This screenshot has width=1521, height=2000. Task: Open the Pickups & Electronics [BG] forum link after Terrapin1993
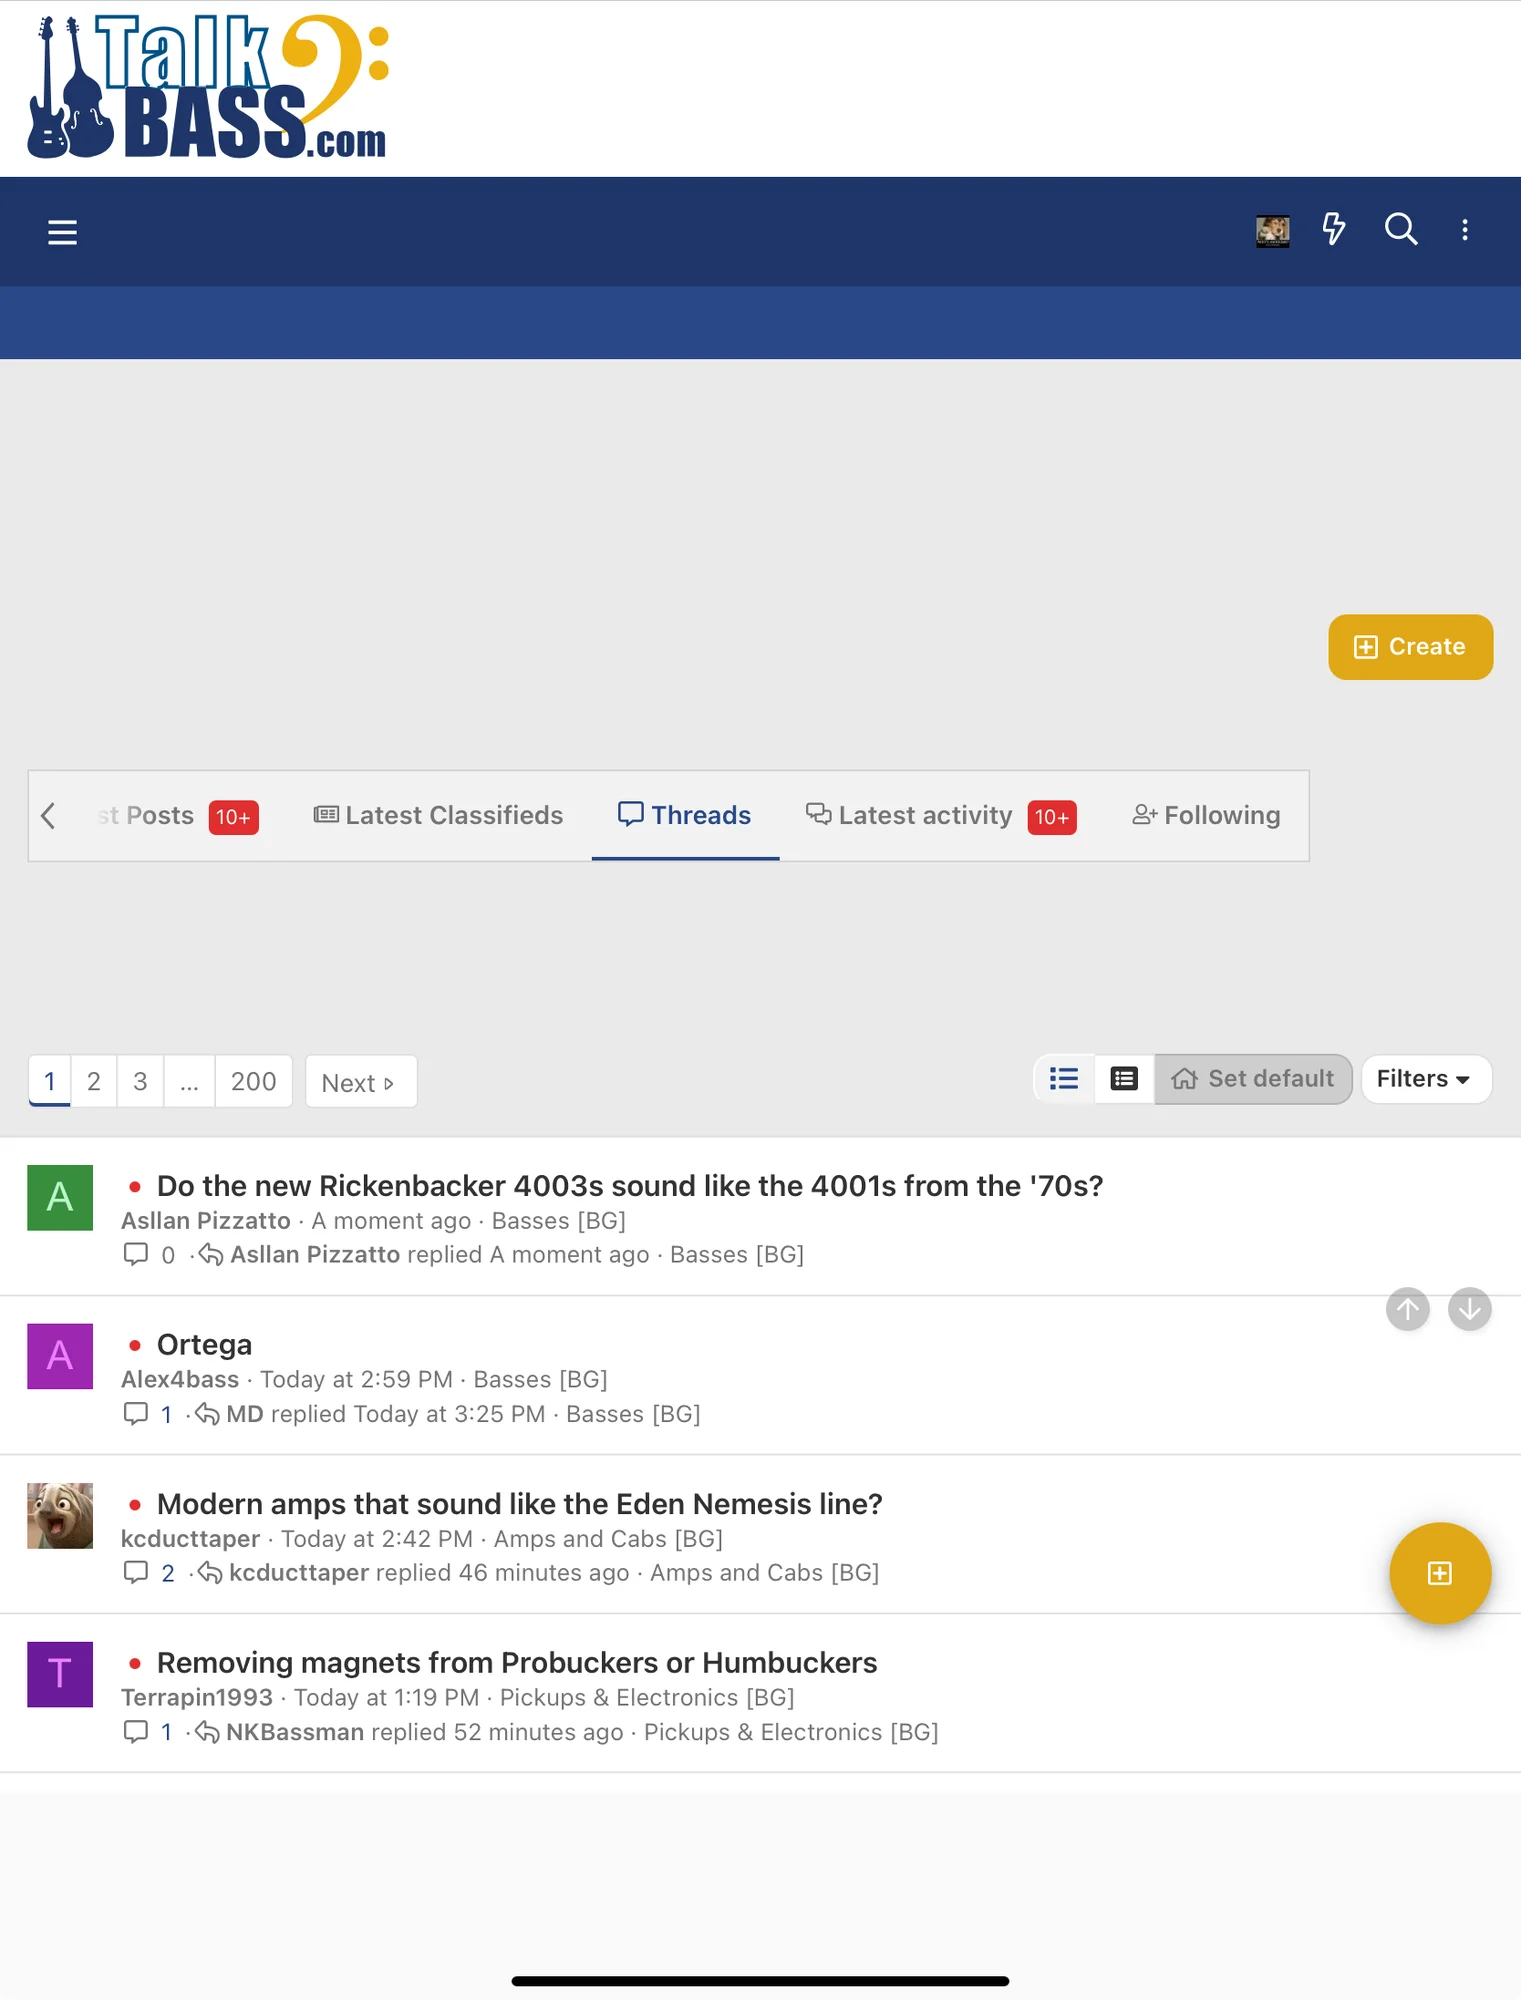pyautogui.click(x=647, y=1698)
